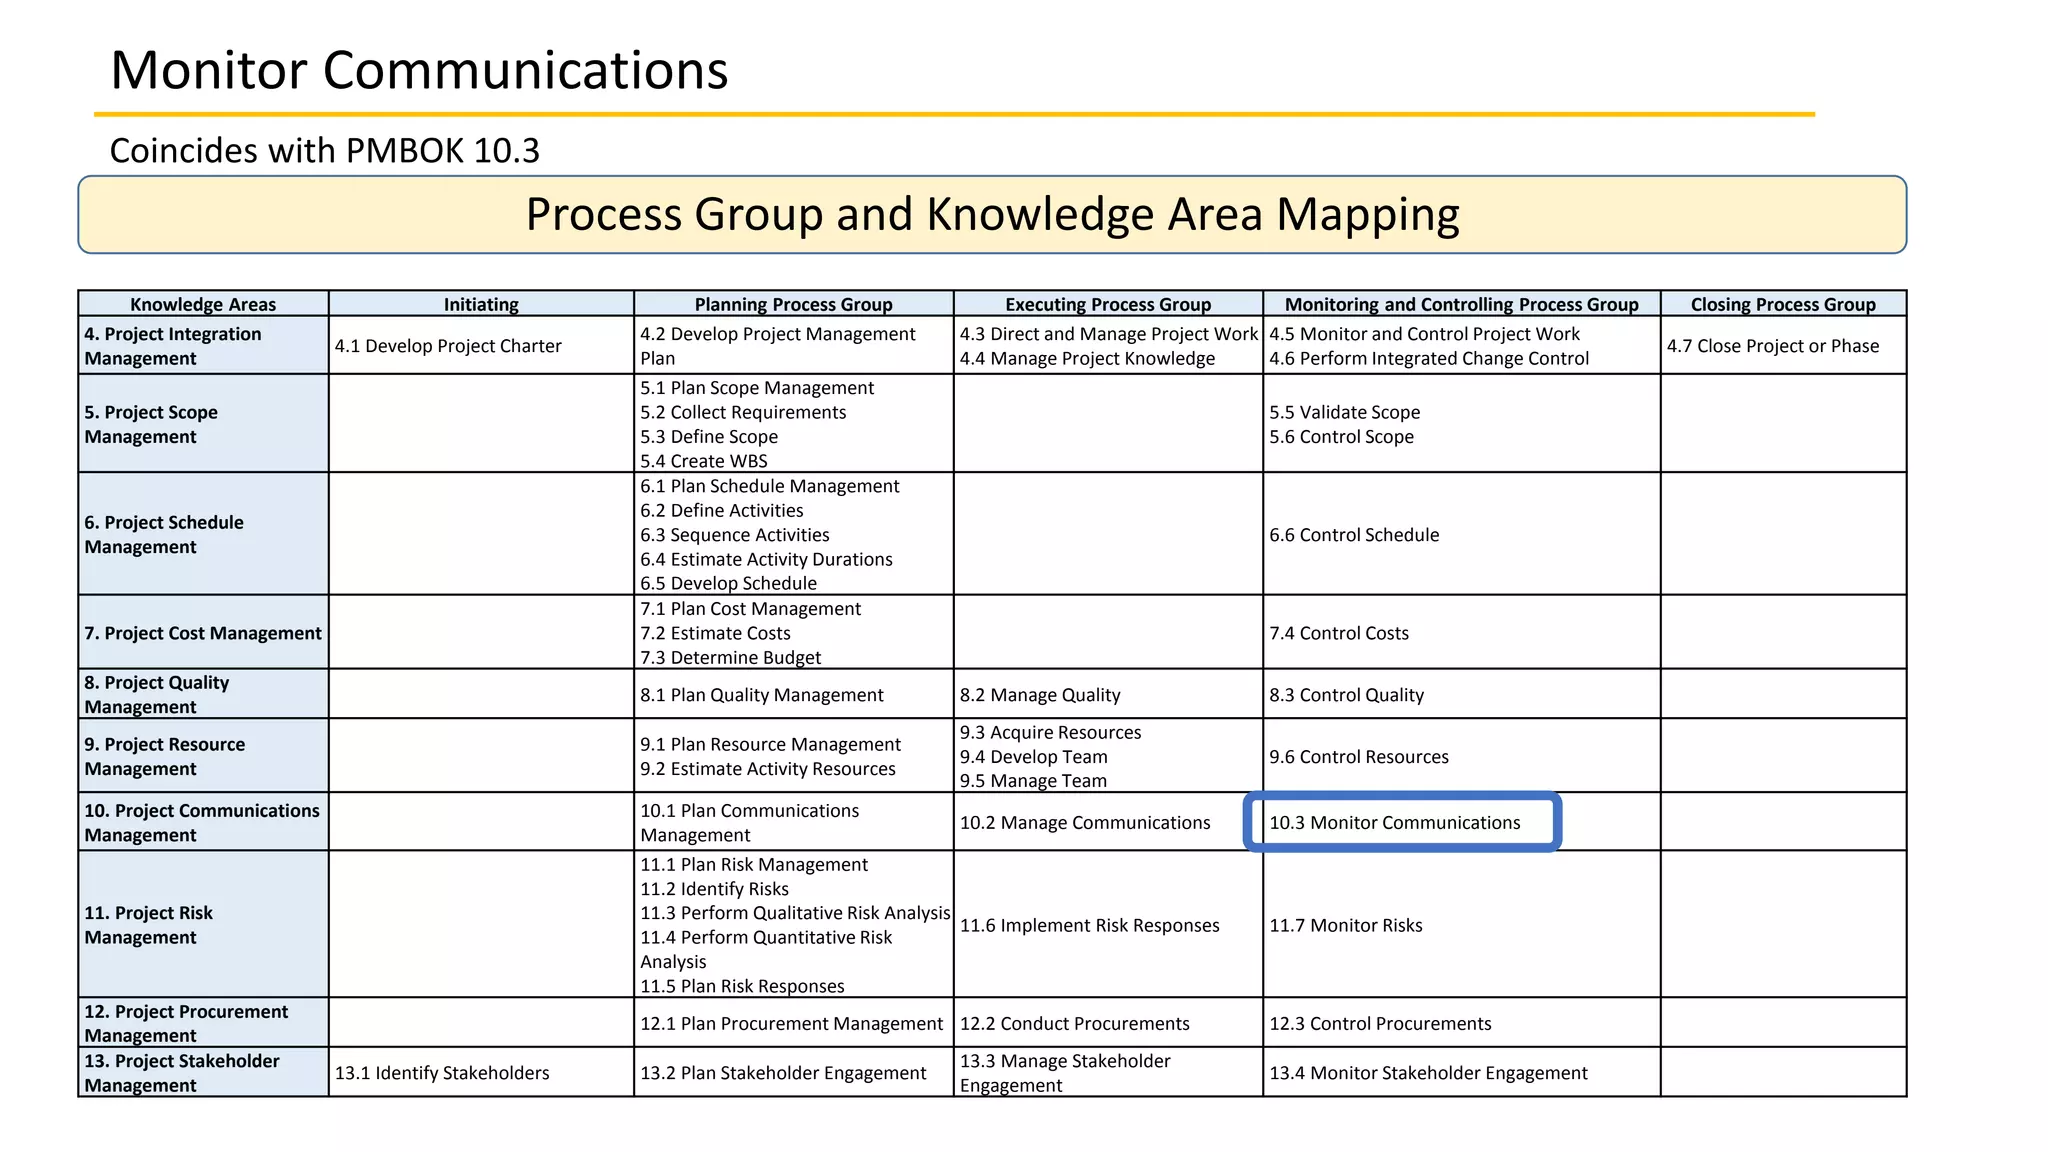Click the Executing Process Group header
The height and width of the screenshot is (1152, 2048).
point(1107,304)
